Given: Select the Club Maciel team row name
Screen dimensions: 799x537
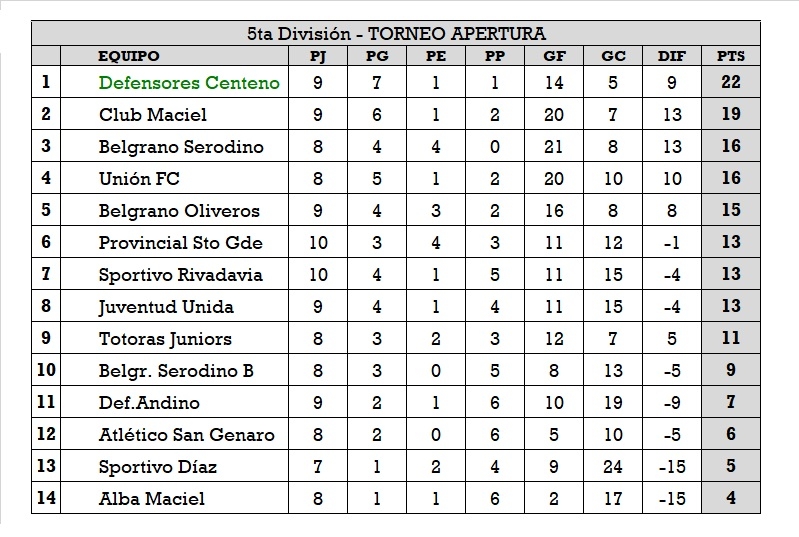Looking at the screenshot, I should point(153,115).
